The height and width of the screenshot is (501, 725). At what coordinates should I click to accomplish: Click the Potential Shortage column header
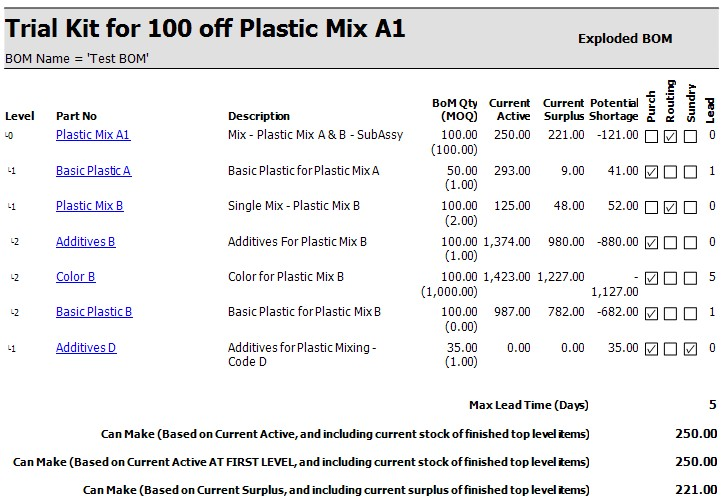pyautogui.click(x=614, y=109)
